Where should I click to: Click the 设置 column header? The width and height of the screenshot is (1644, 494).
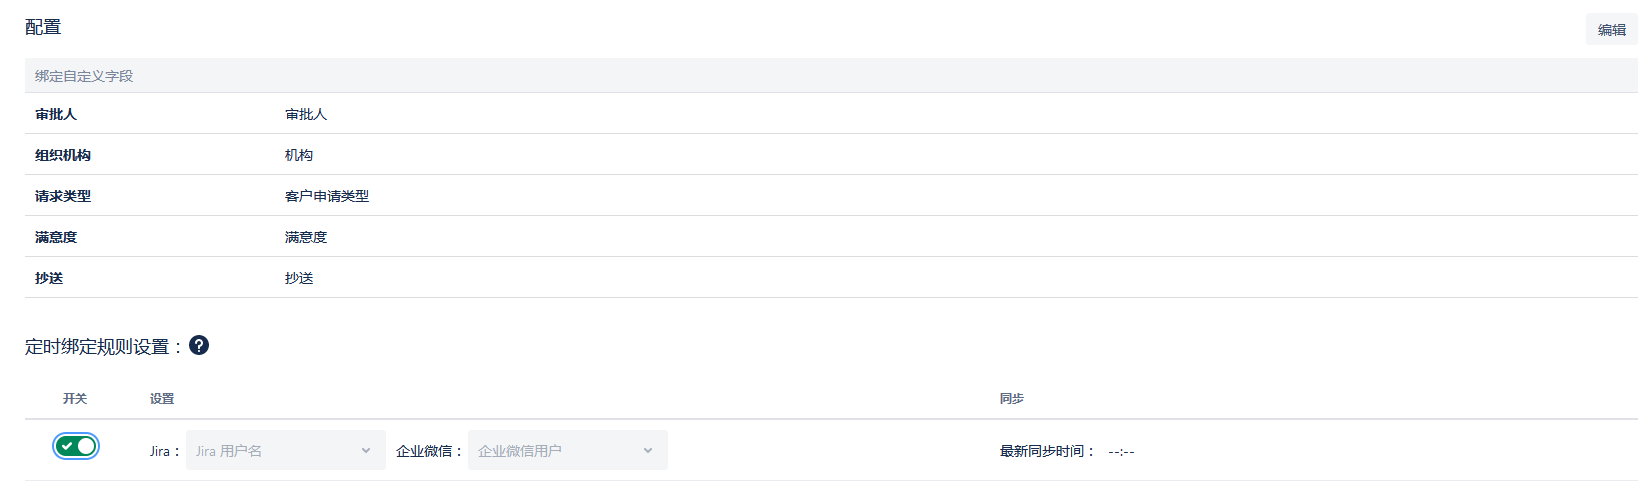[x=162, y=399]
